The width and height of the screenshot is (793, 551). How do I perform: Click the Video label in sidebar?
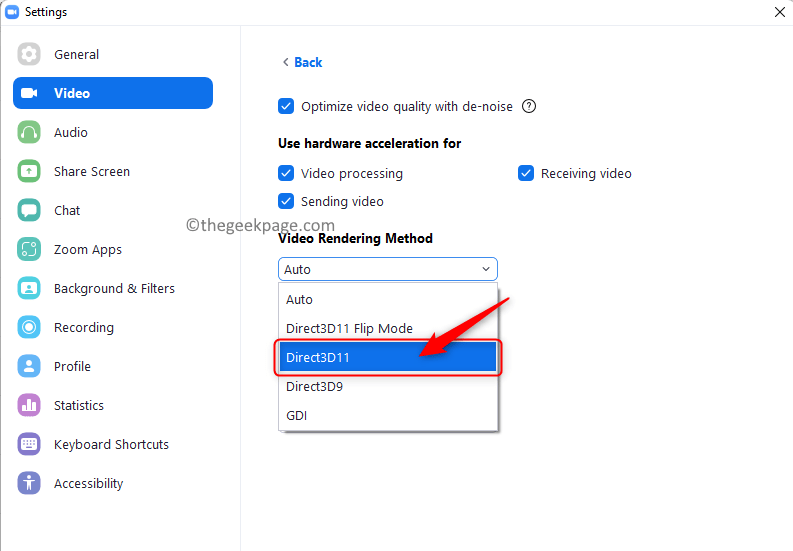pyautogui.click(x=72, y=93)
